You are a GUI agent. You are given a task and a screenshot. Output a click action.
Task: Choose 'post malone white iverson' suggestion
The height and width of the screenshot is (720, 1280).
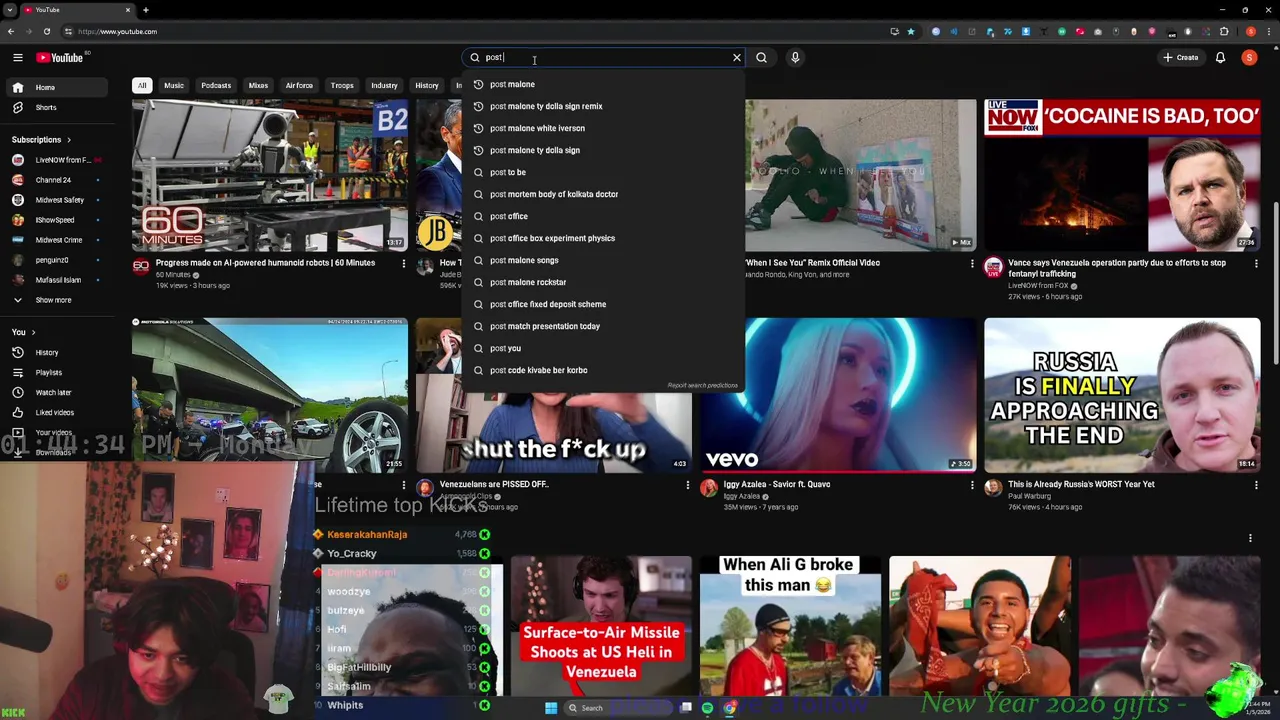pyautogui.click(x=603, y=128)
